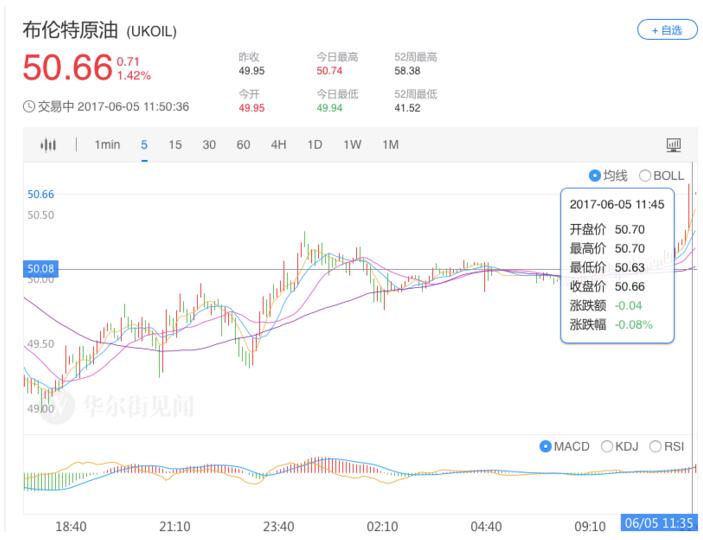703x540 pixels.
Task: Switch to KDJ indicator
Action: 607,446
